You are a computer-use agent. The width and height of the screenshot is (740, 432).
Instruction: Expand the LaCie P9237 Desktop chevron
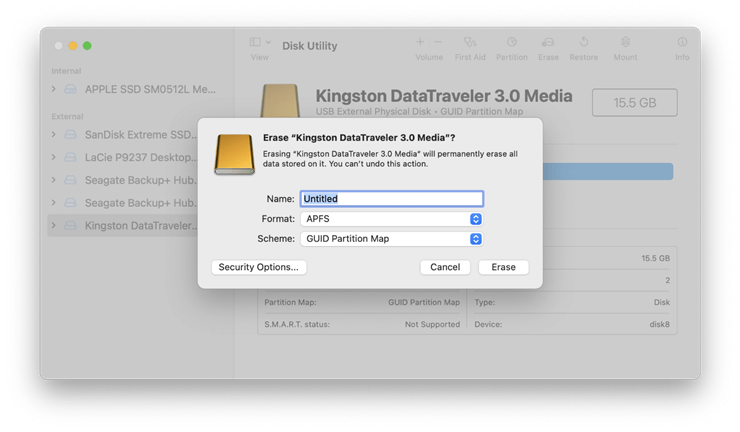point(54,157)
